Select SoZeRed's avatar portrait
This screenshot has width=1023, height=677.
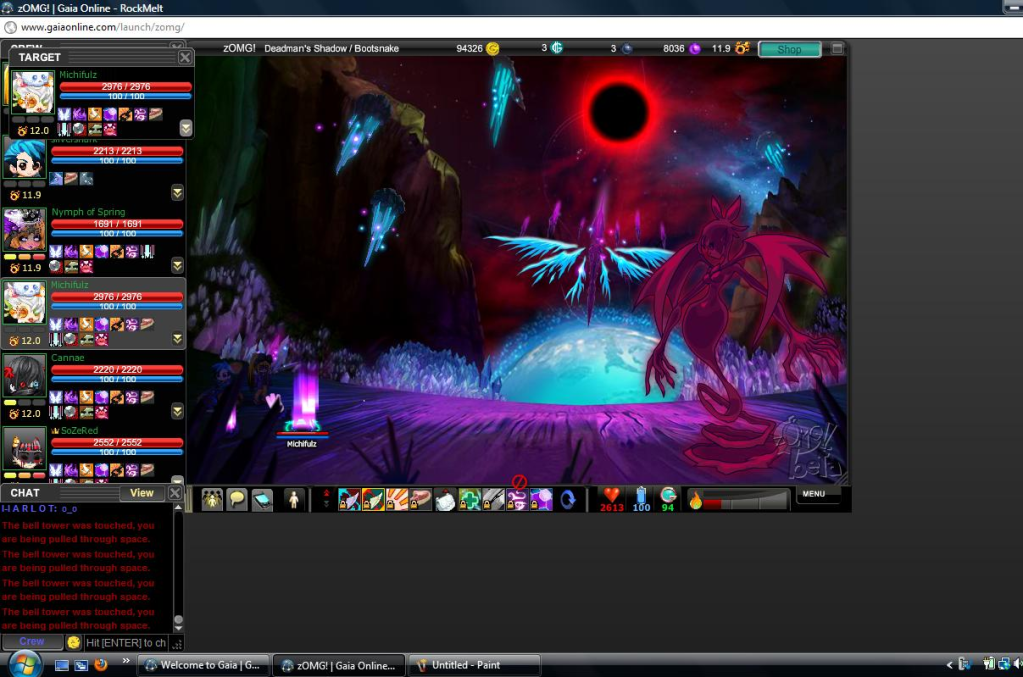click(x=24, y=448)
